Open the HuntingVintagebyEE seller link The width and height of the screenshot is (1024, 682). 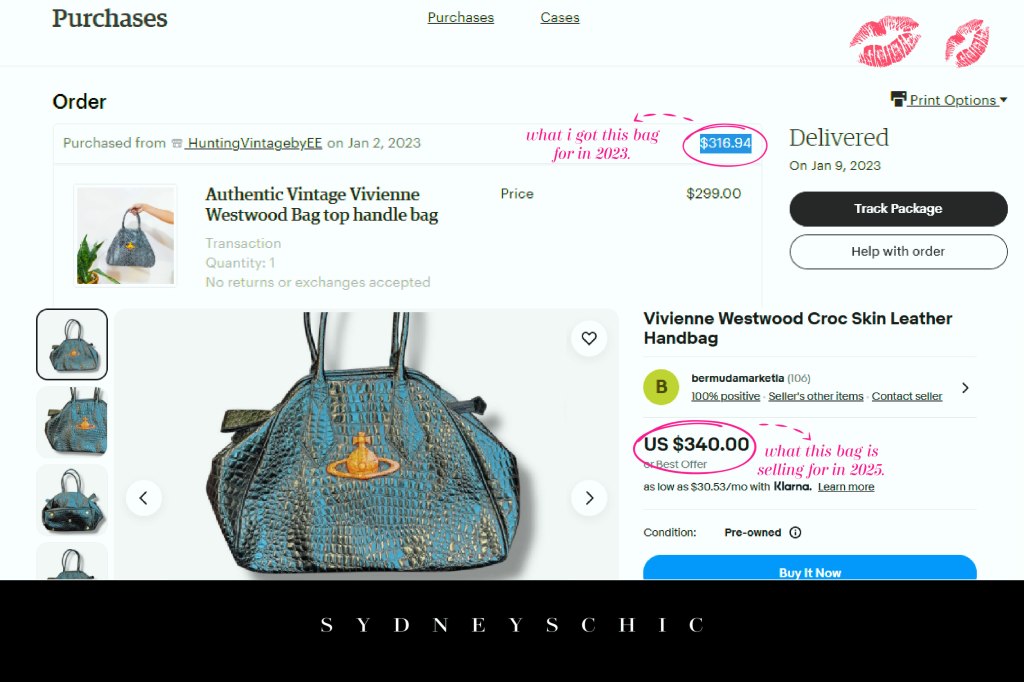coord(255,143)
